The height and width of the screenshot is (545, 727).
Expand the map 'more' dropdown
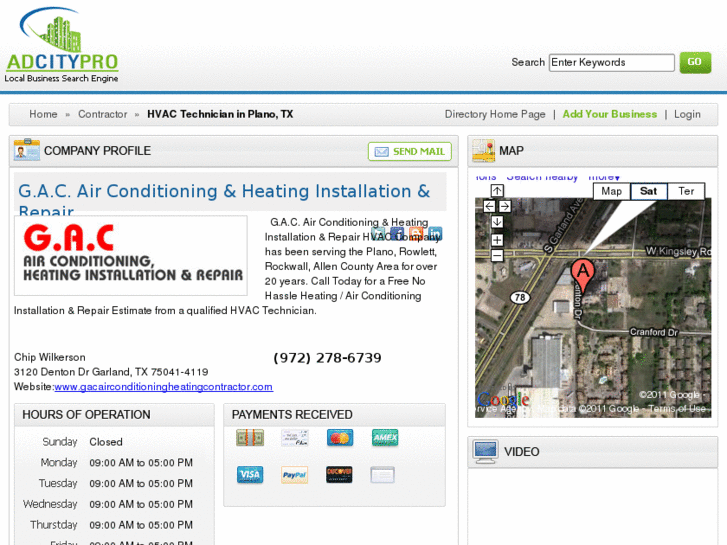tap(604, 177)
